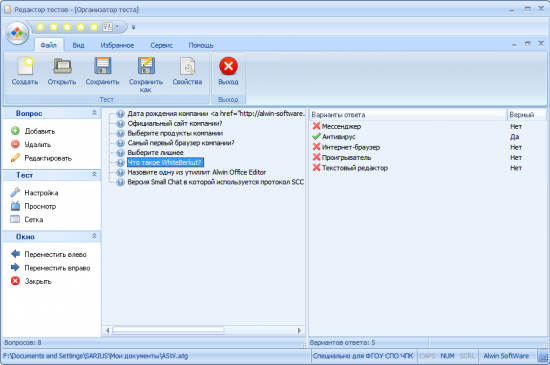
Task: Click file path ASW.atg in status bar
Action: pos(95,356)
